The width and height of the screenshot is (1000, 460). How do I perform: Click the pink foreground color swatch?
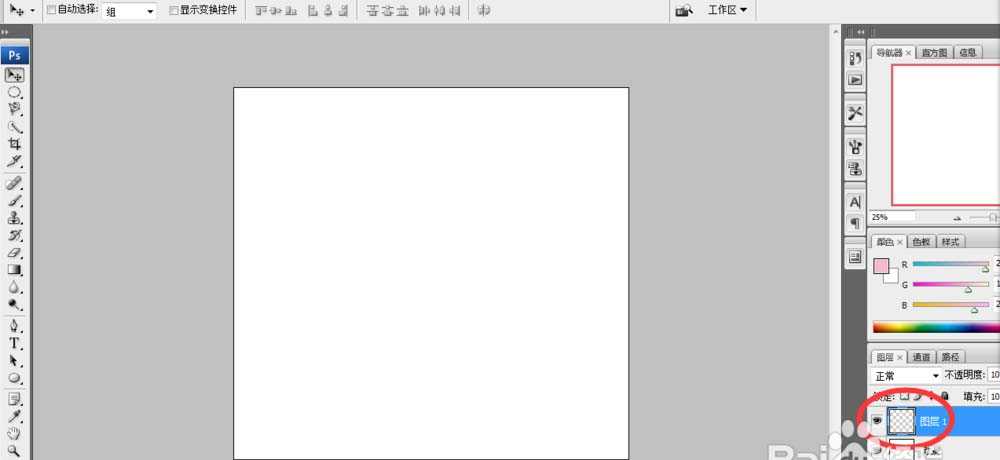point(881,266)
